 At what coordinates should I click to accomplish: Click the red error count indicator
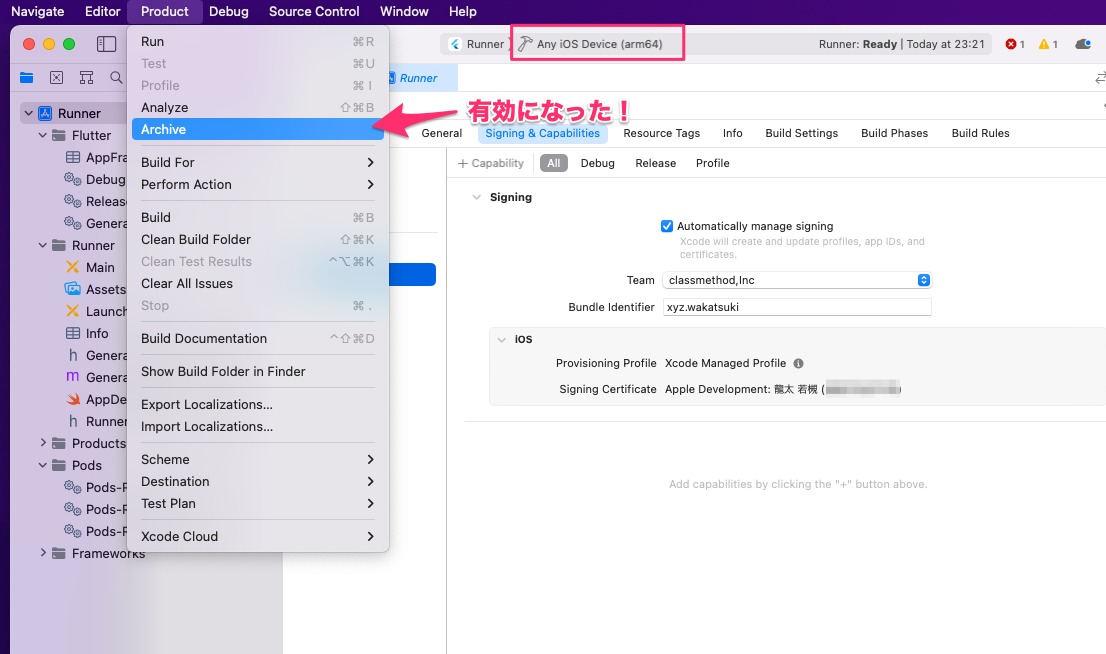pyautogui.click(x=1015, y=44)
